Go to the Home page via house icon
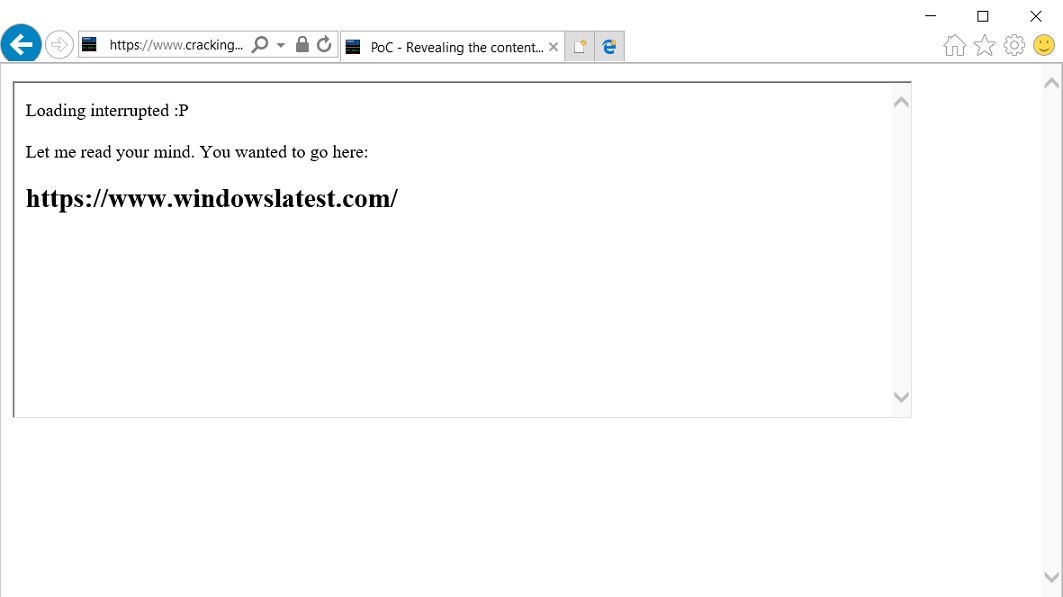1063x597 pixels. click(955, 45)
